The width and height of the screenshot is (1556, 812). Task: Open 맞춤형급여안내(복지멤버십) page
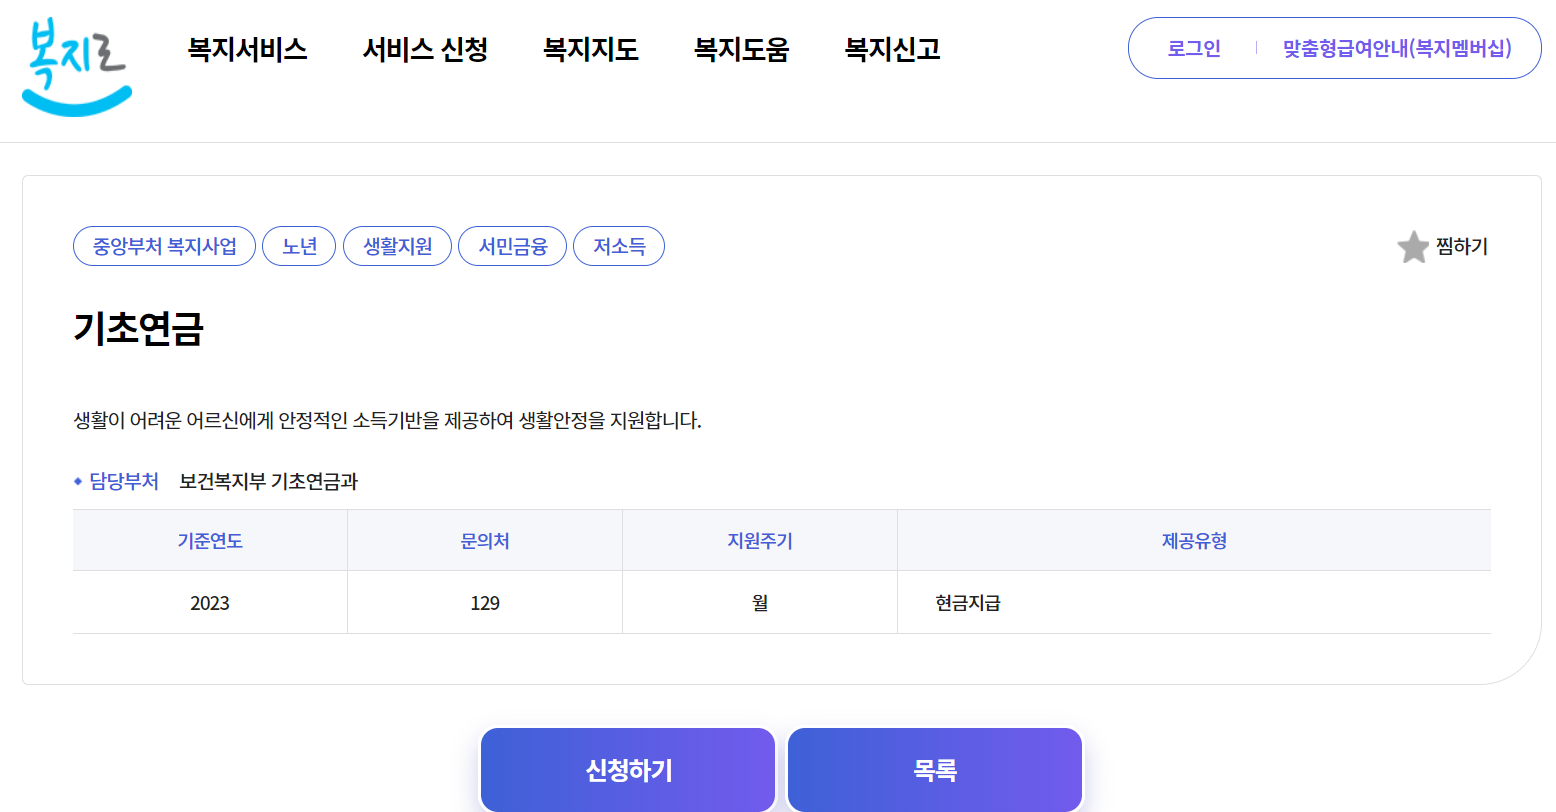1396,47
